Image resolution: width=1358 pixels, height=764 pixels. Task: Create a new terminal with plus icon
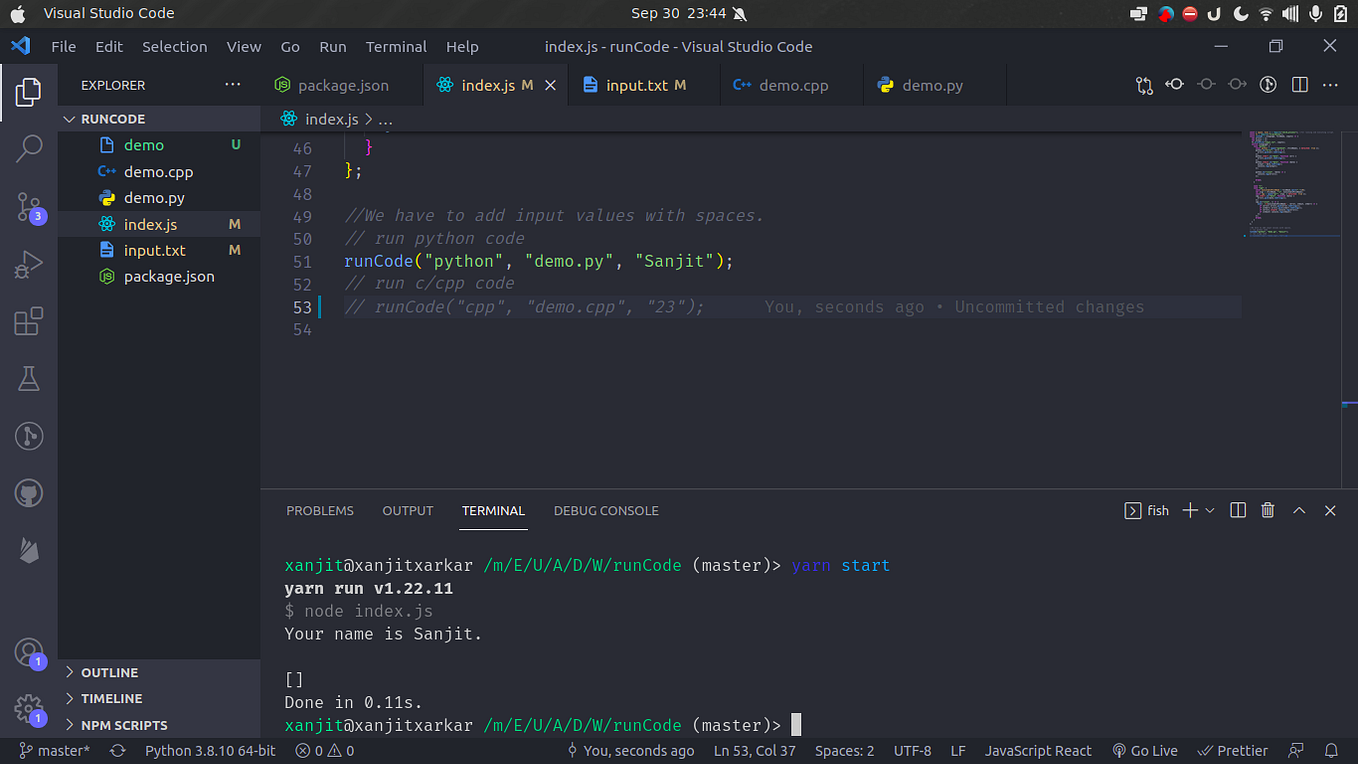(1190, 510)
